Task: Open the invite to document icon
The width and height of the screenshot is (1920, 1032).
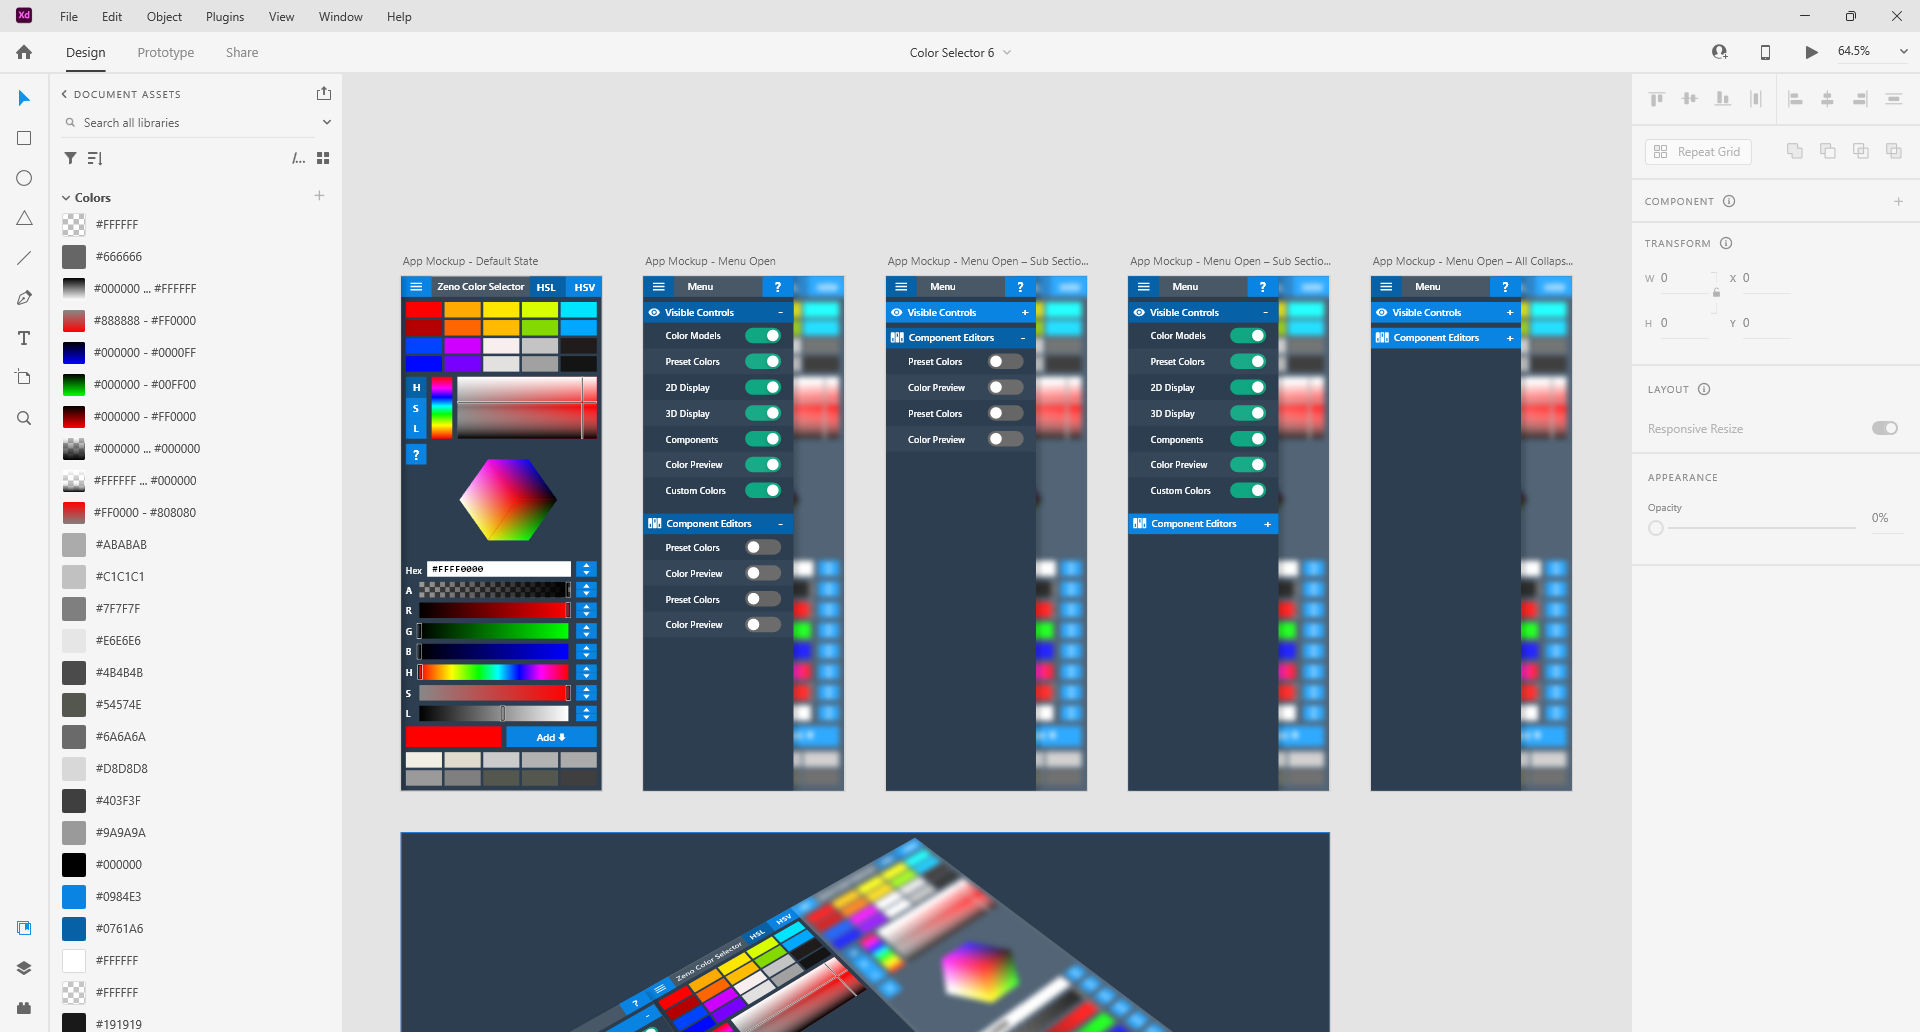Action: [1720, 52]
